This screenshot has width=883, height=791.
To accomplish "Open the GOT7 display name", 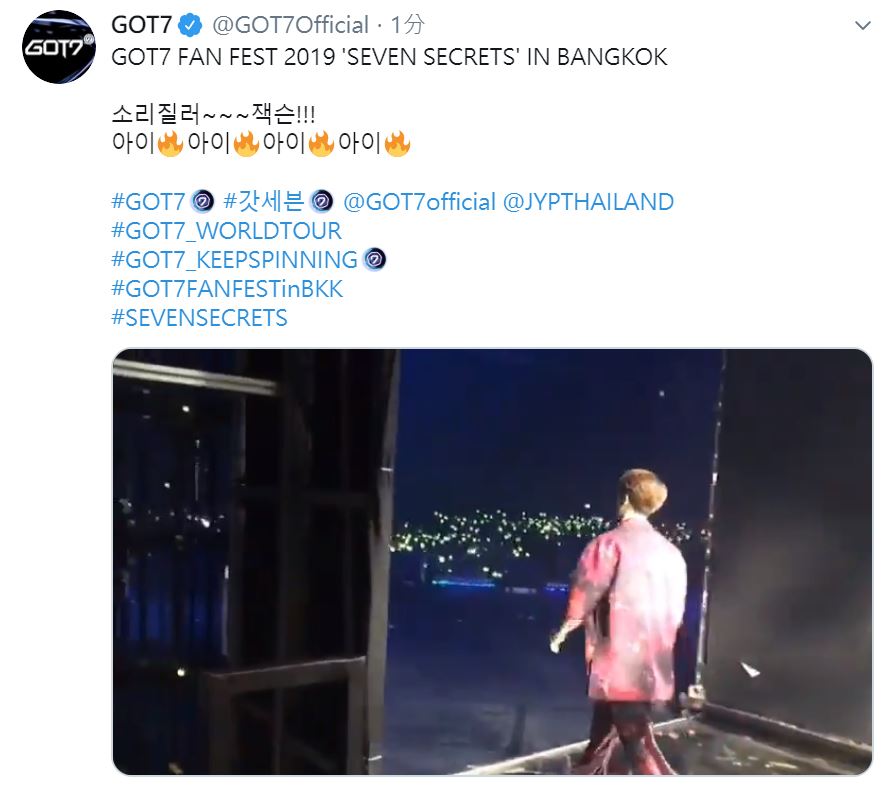I will point(141,25).
